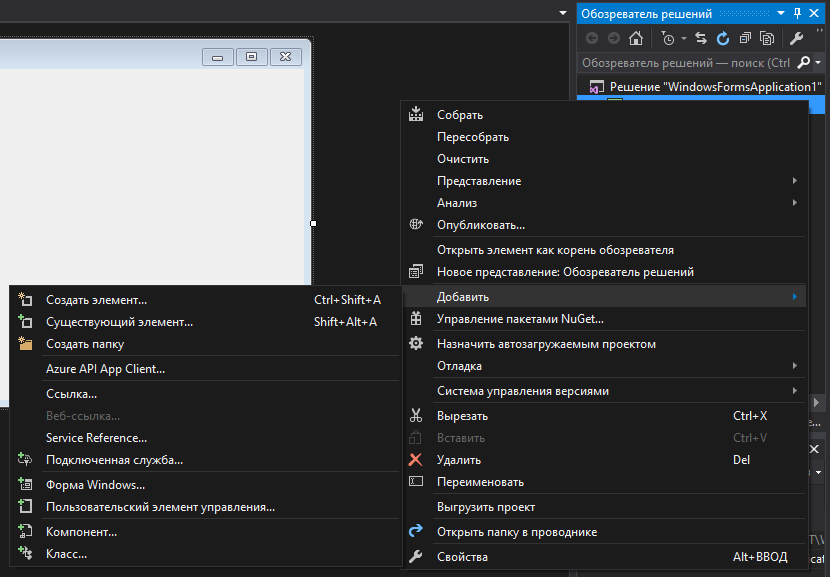Click the class icon beside Класс
The width and height of the screenshot is (830, 577).
click(25, 554)
